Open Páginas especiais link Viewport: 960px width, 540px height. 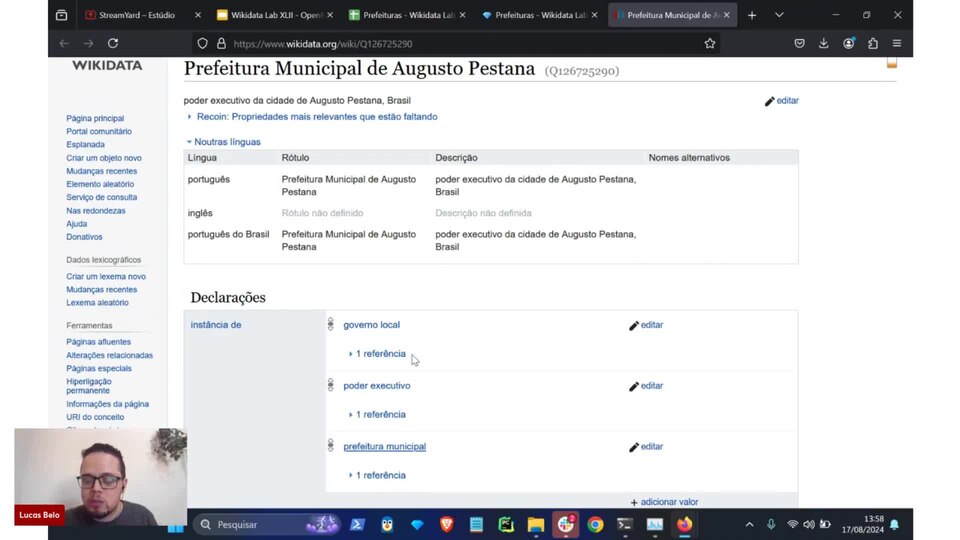pos(99,368)
